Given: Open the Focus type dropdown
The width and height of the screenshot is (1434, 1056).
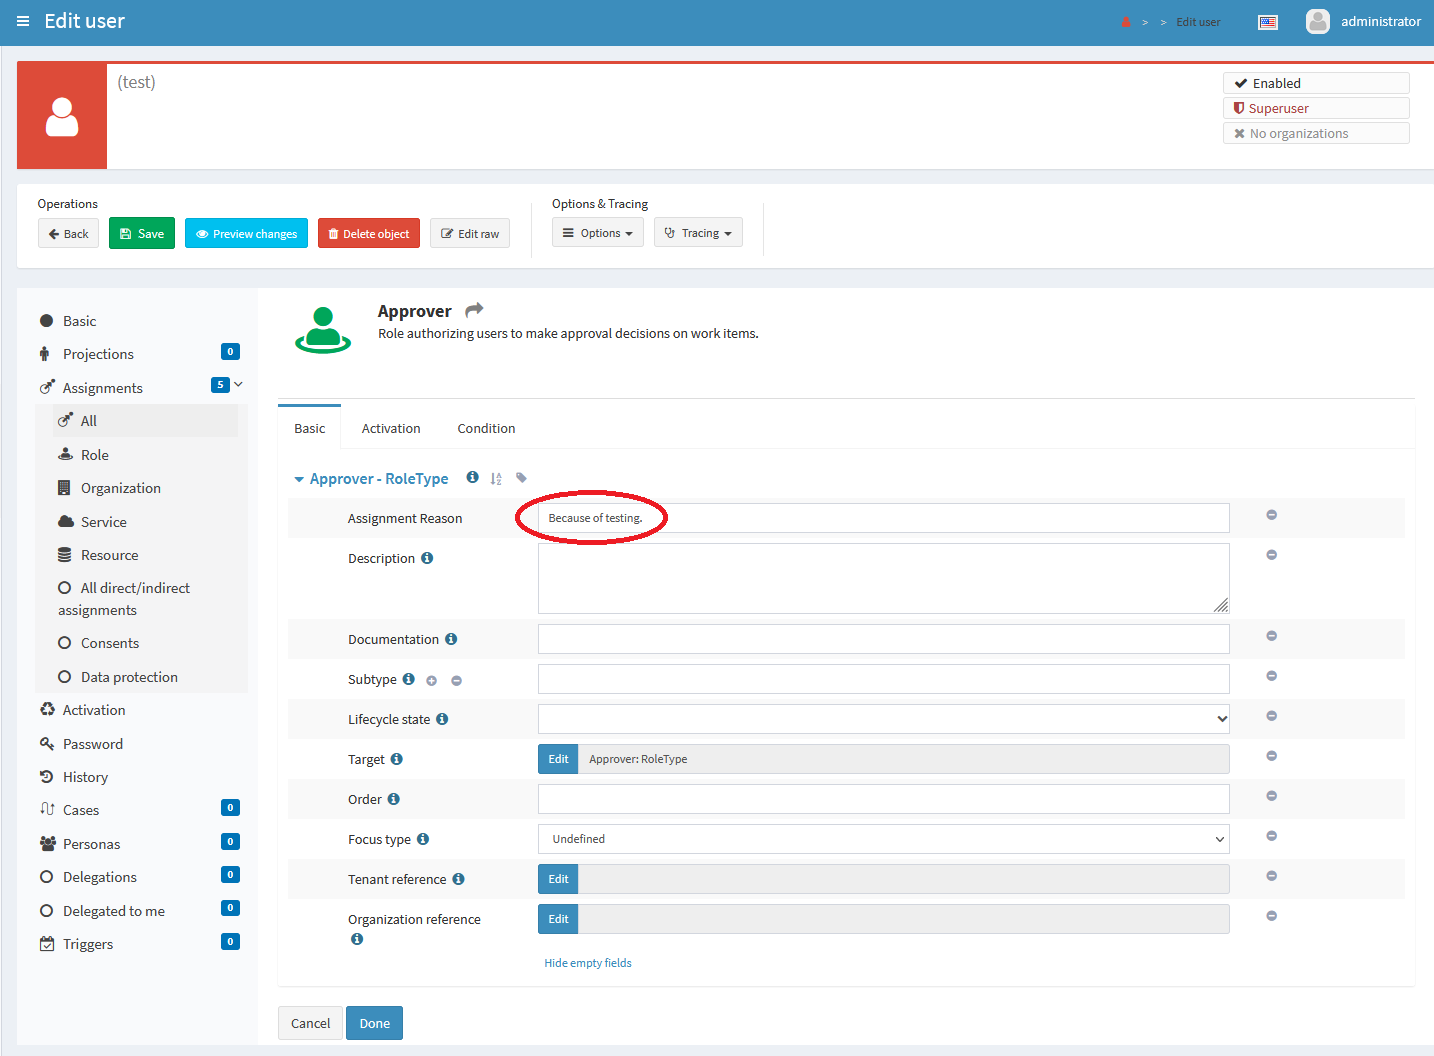Looking at the screenshot, I should click(883, 839).
